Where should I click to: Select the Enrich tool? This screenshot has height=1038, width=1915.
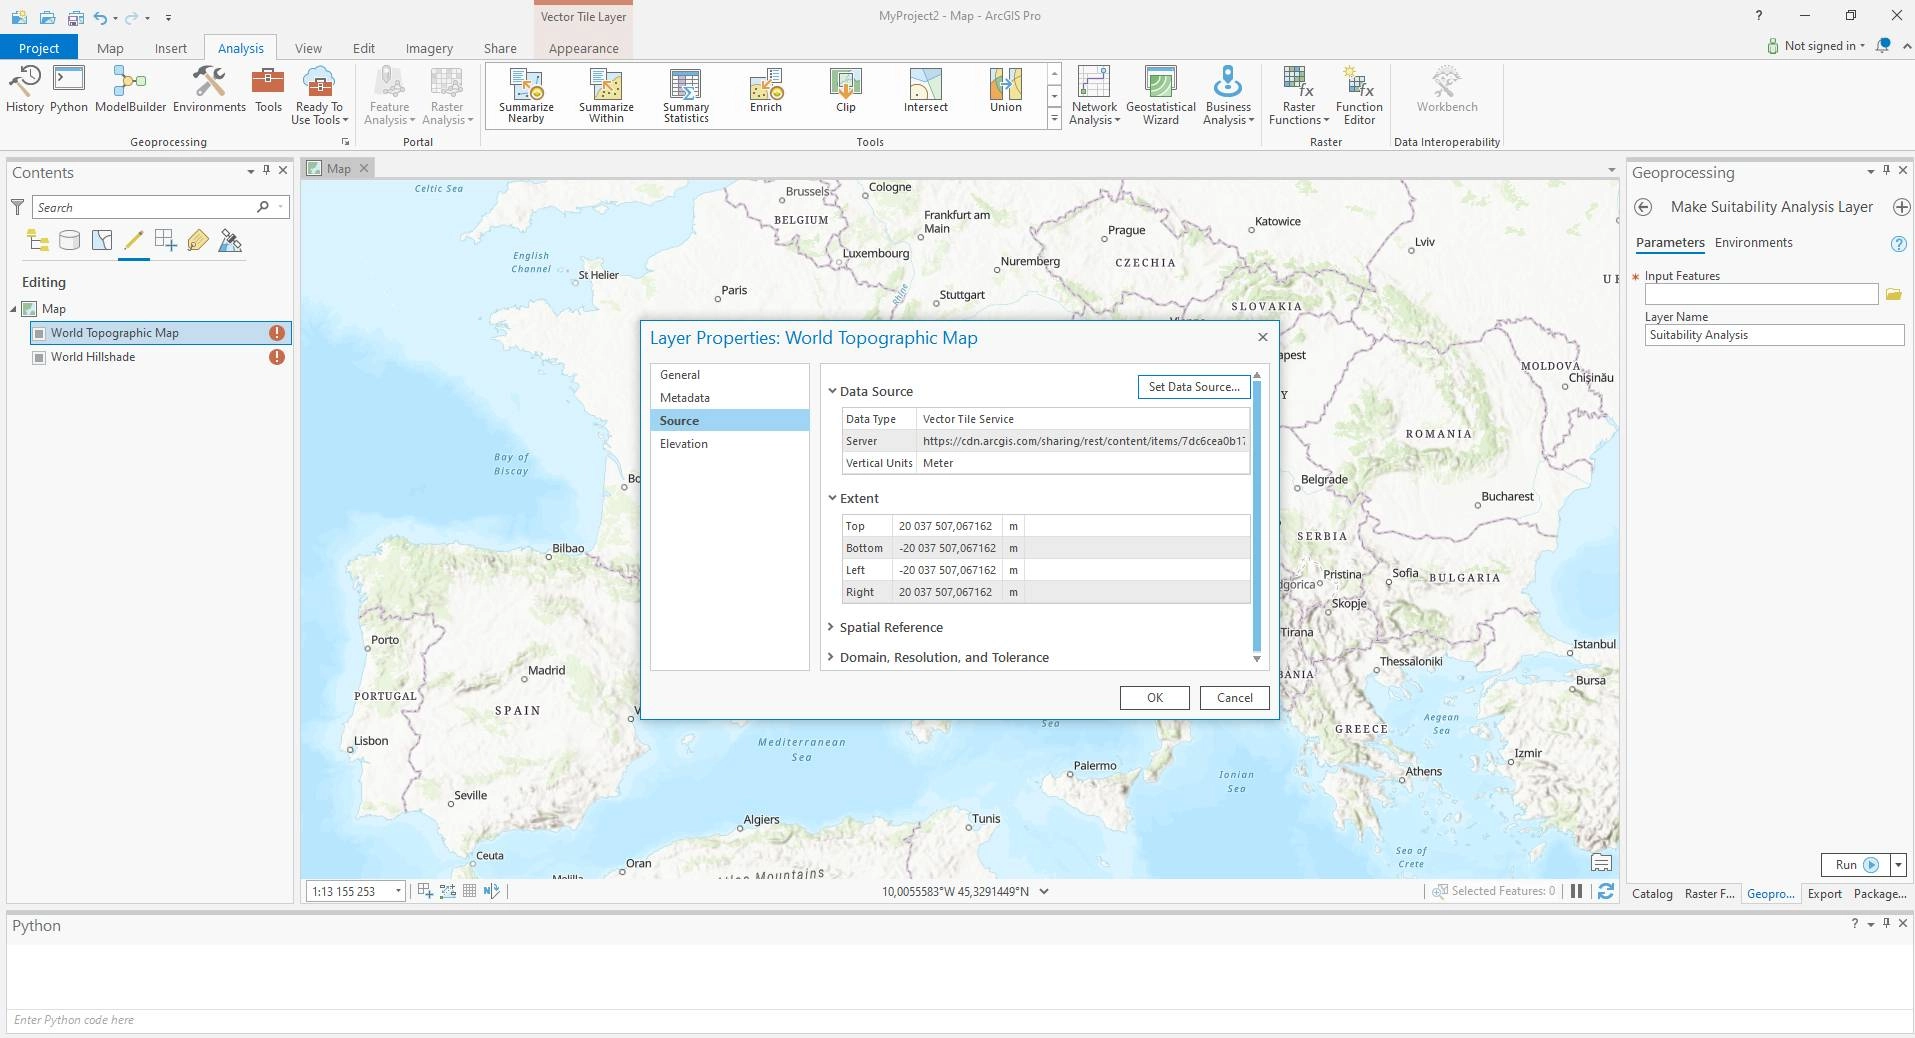(766, 90)
